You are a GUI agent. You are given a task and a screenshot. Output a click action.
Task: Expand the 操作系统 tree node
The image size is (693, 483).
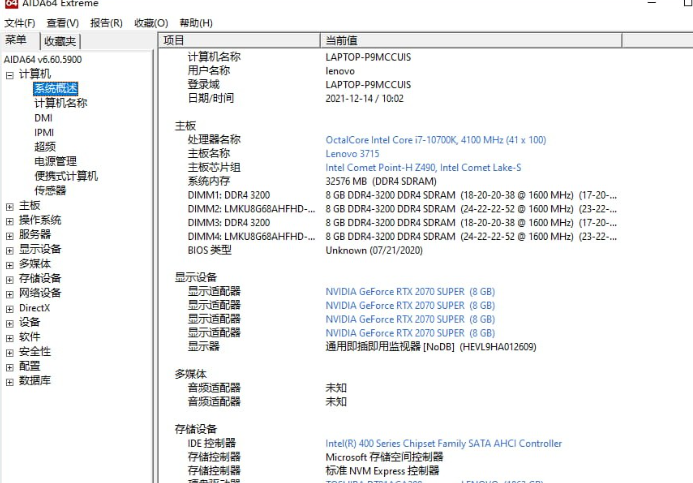[10, 221]
